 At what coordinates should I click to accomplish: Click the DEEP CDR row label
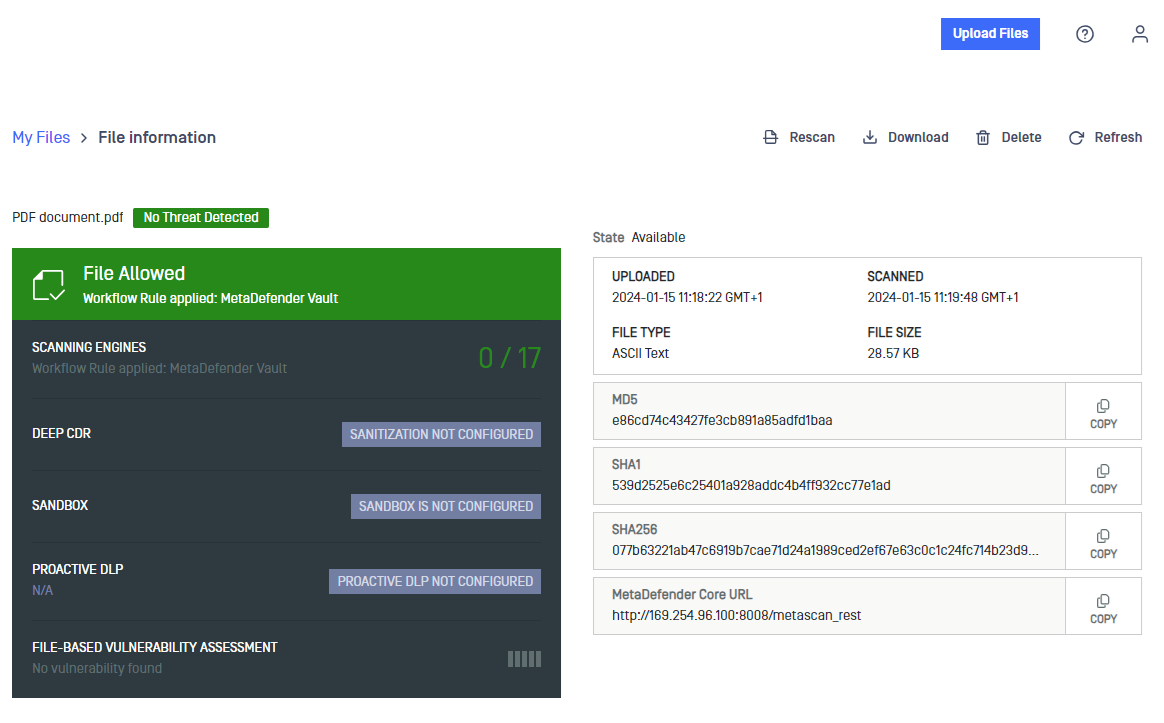coord(62,434)
